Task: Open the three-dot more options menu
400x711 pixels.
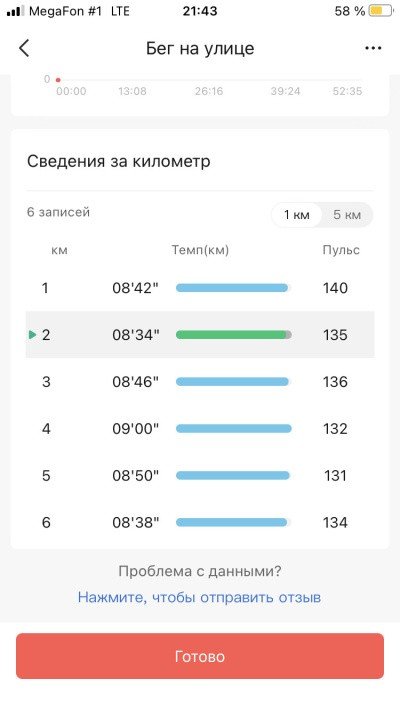Action: tap(373, 48)
